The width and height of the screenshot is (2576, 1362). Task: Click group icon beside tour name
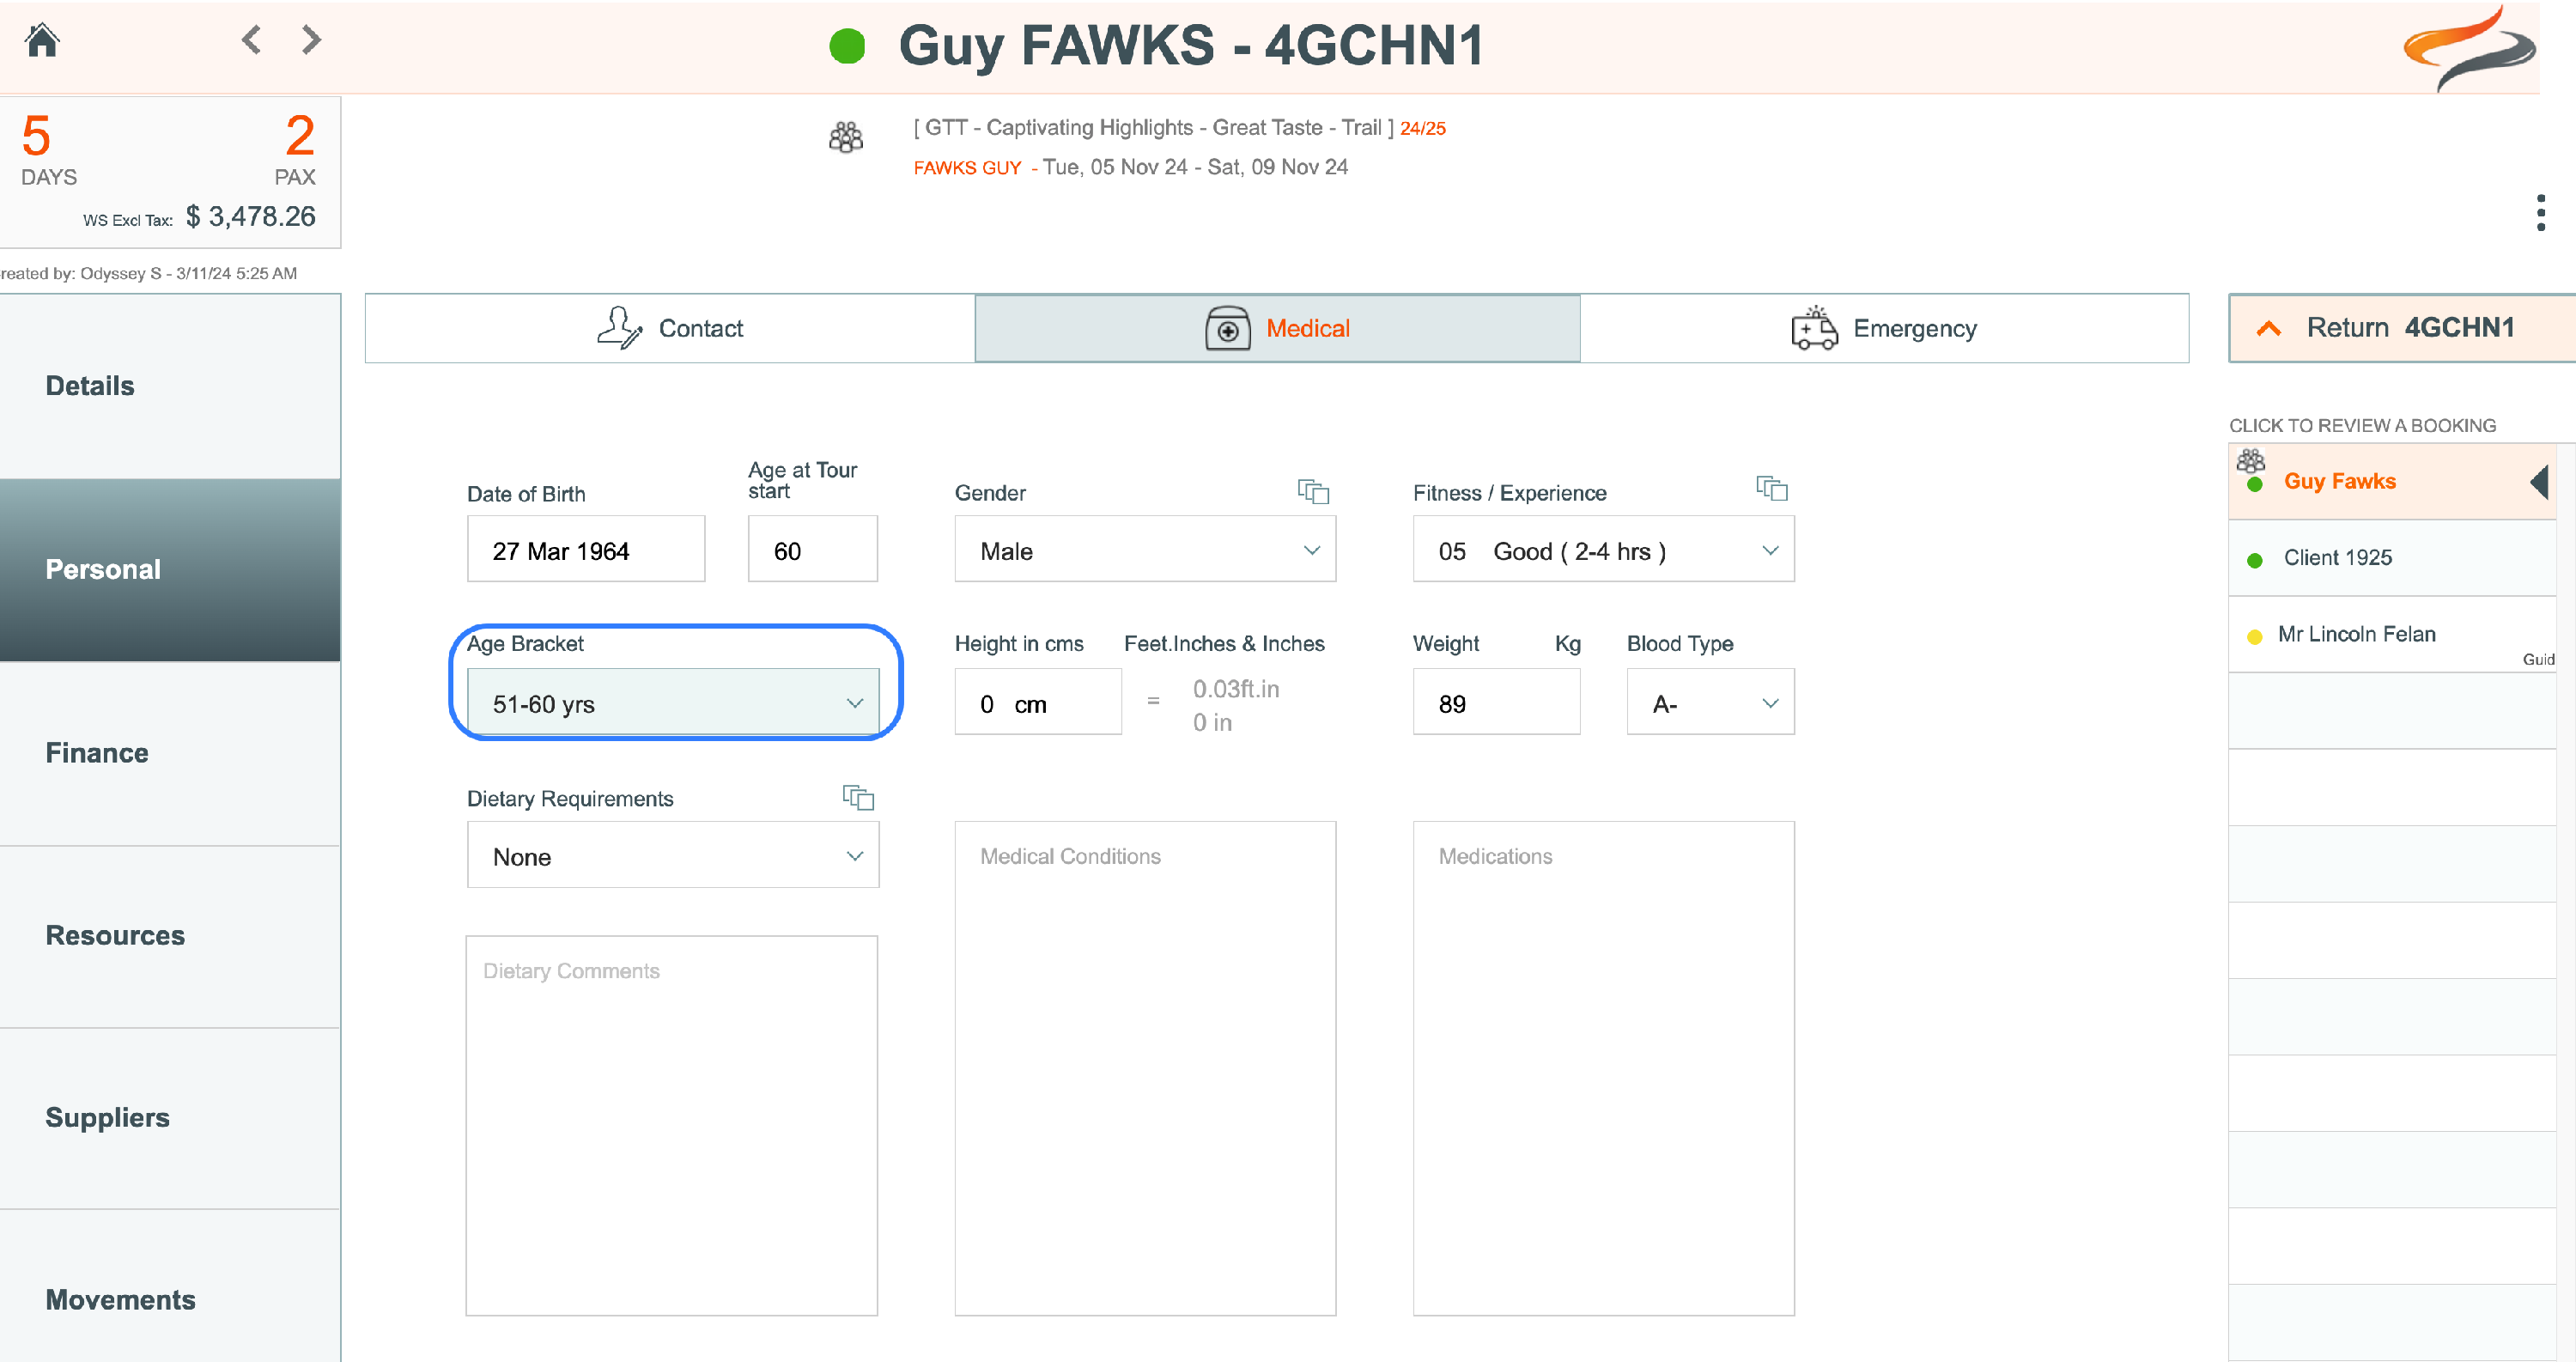click(846, 137)
